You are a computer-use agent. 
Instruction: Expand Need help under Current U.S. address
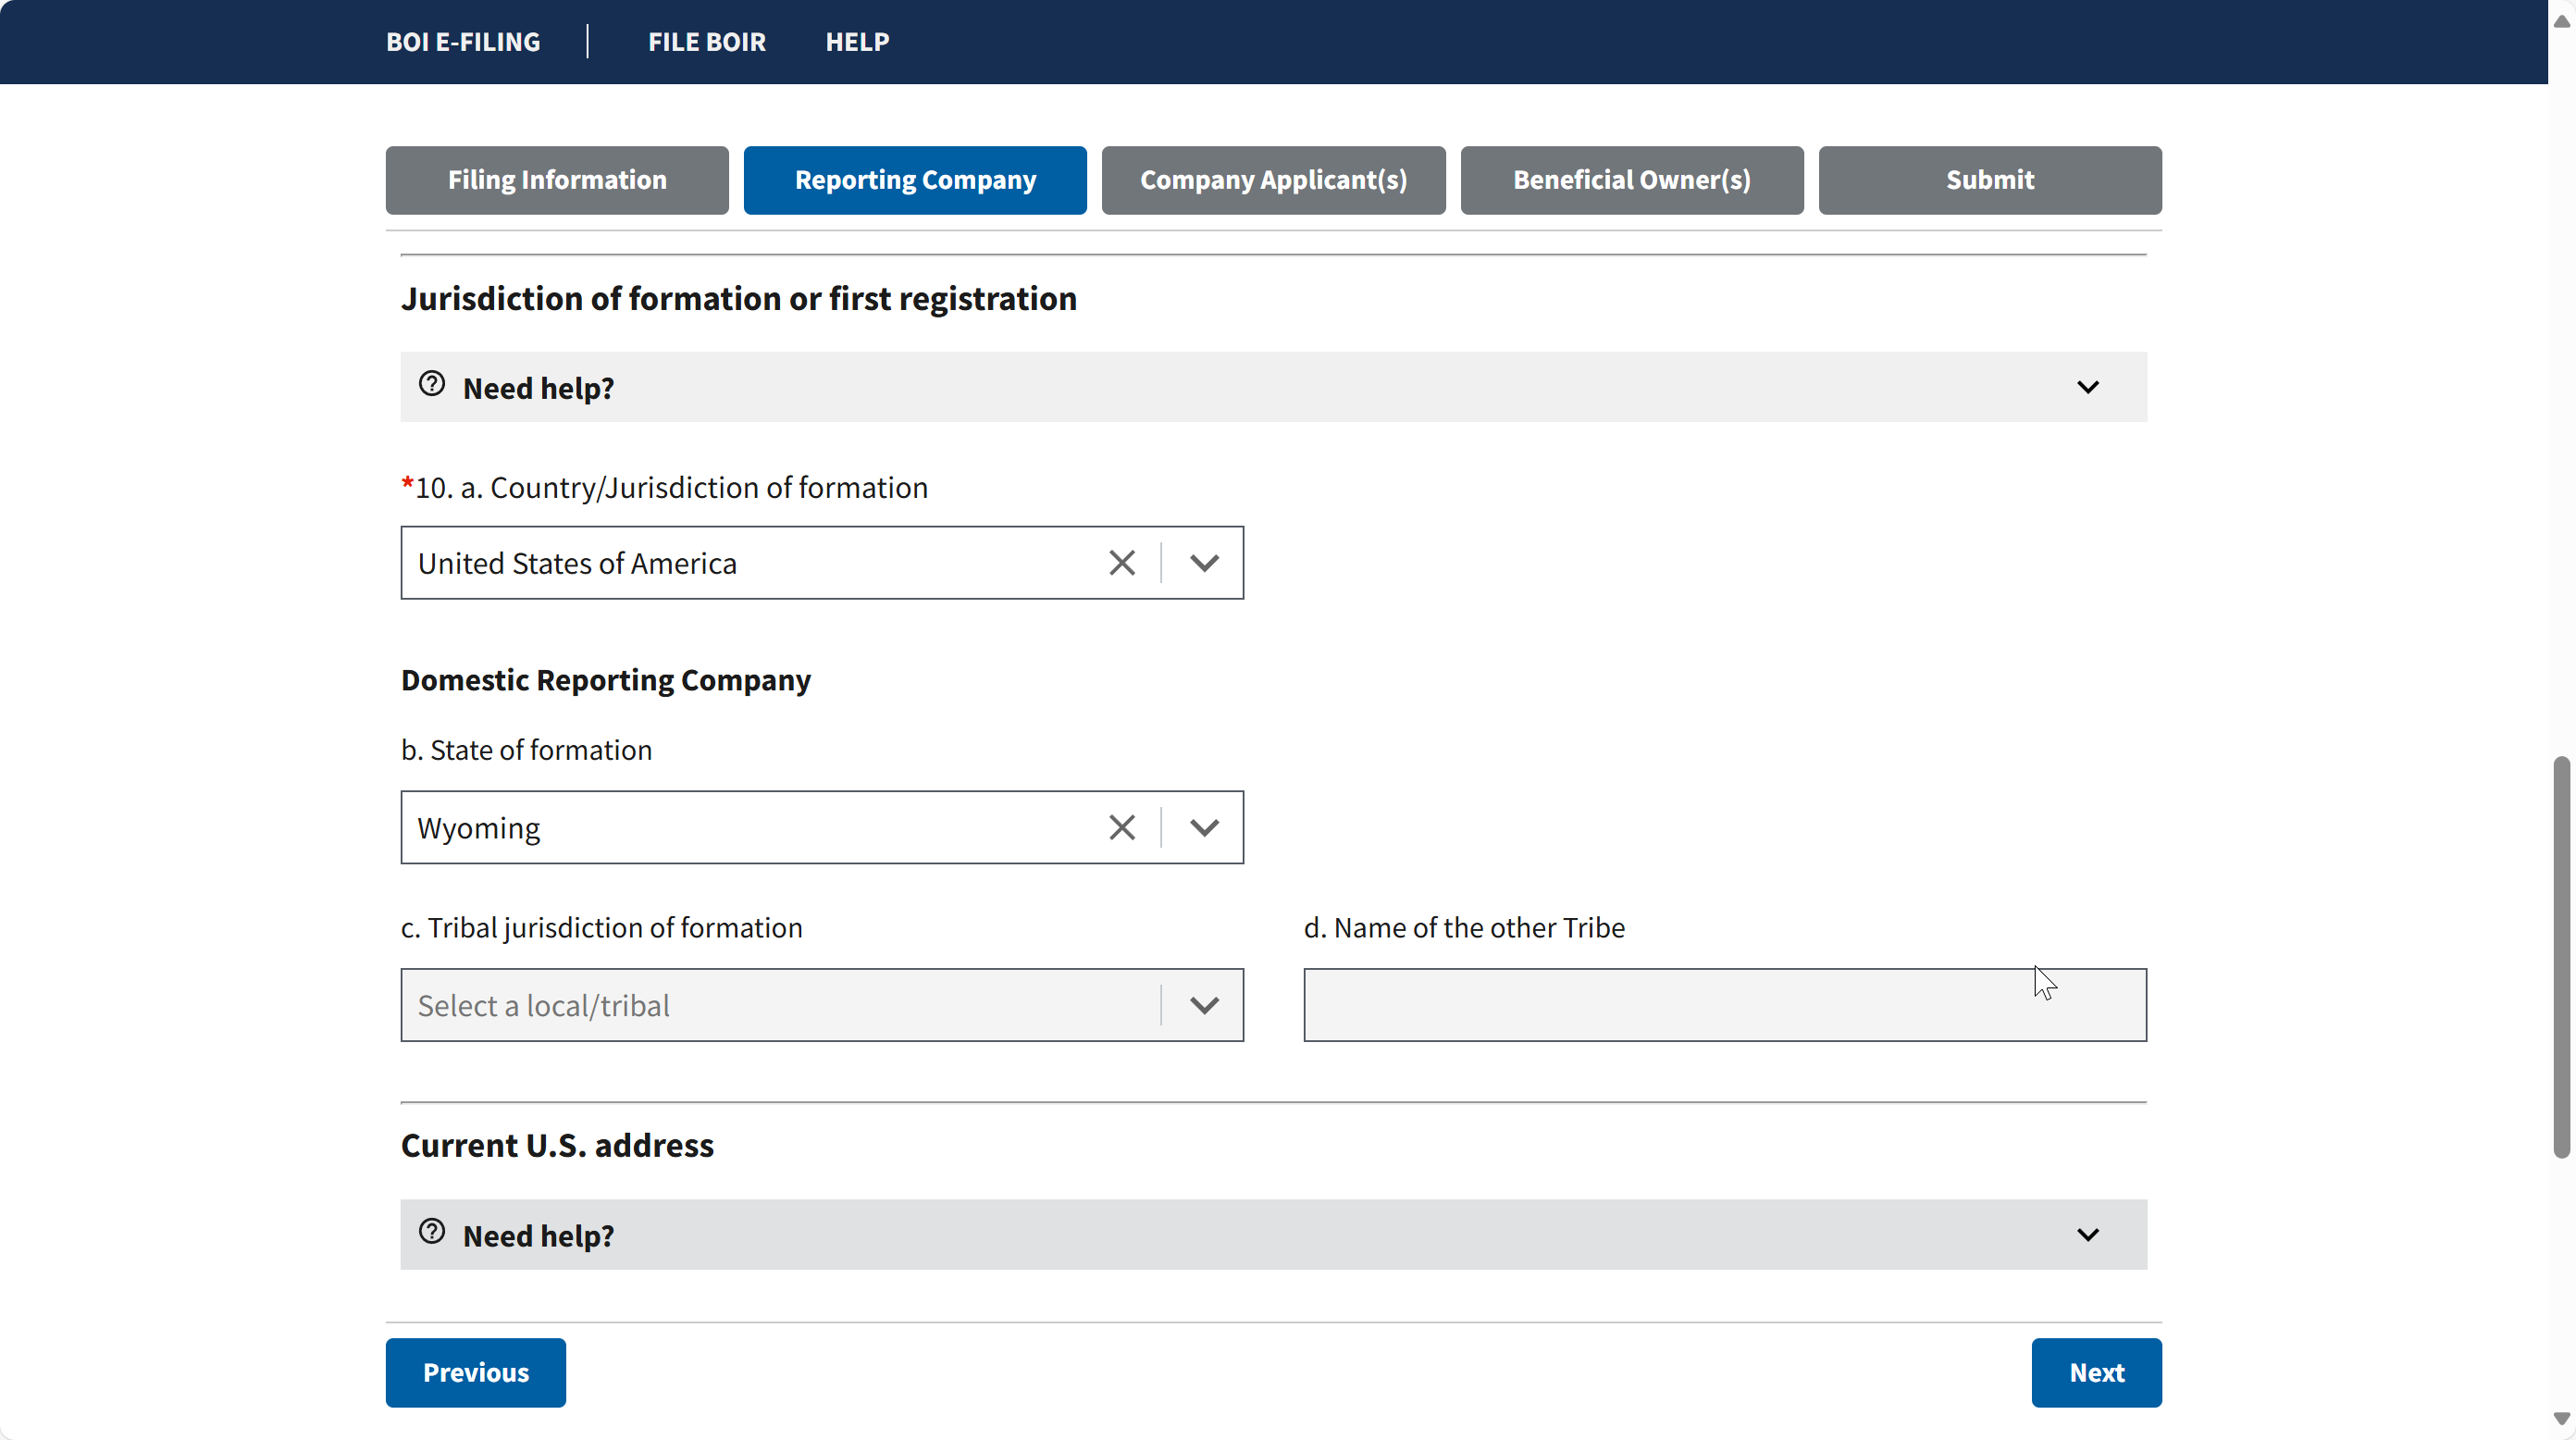click(1273, 1235)
